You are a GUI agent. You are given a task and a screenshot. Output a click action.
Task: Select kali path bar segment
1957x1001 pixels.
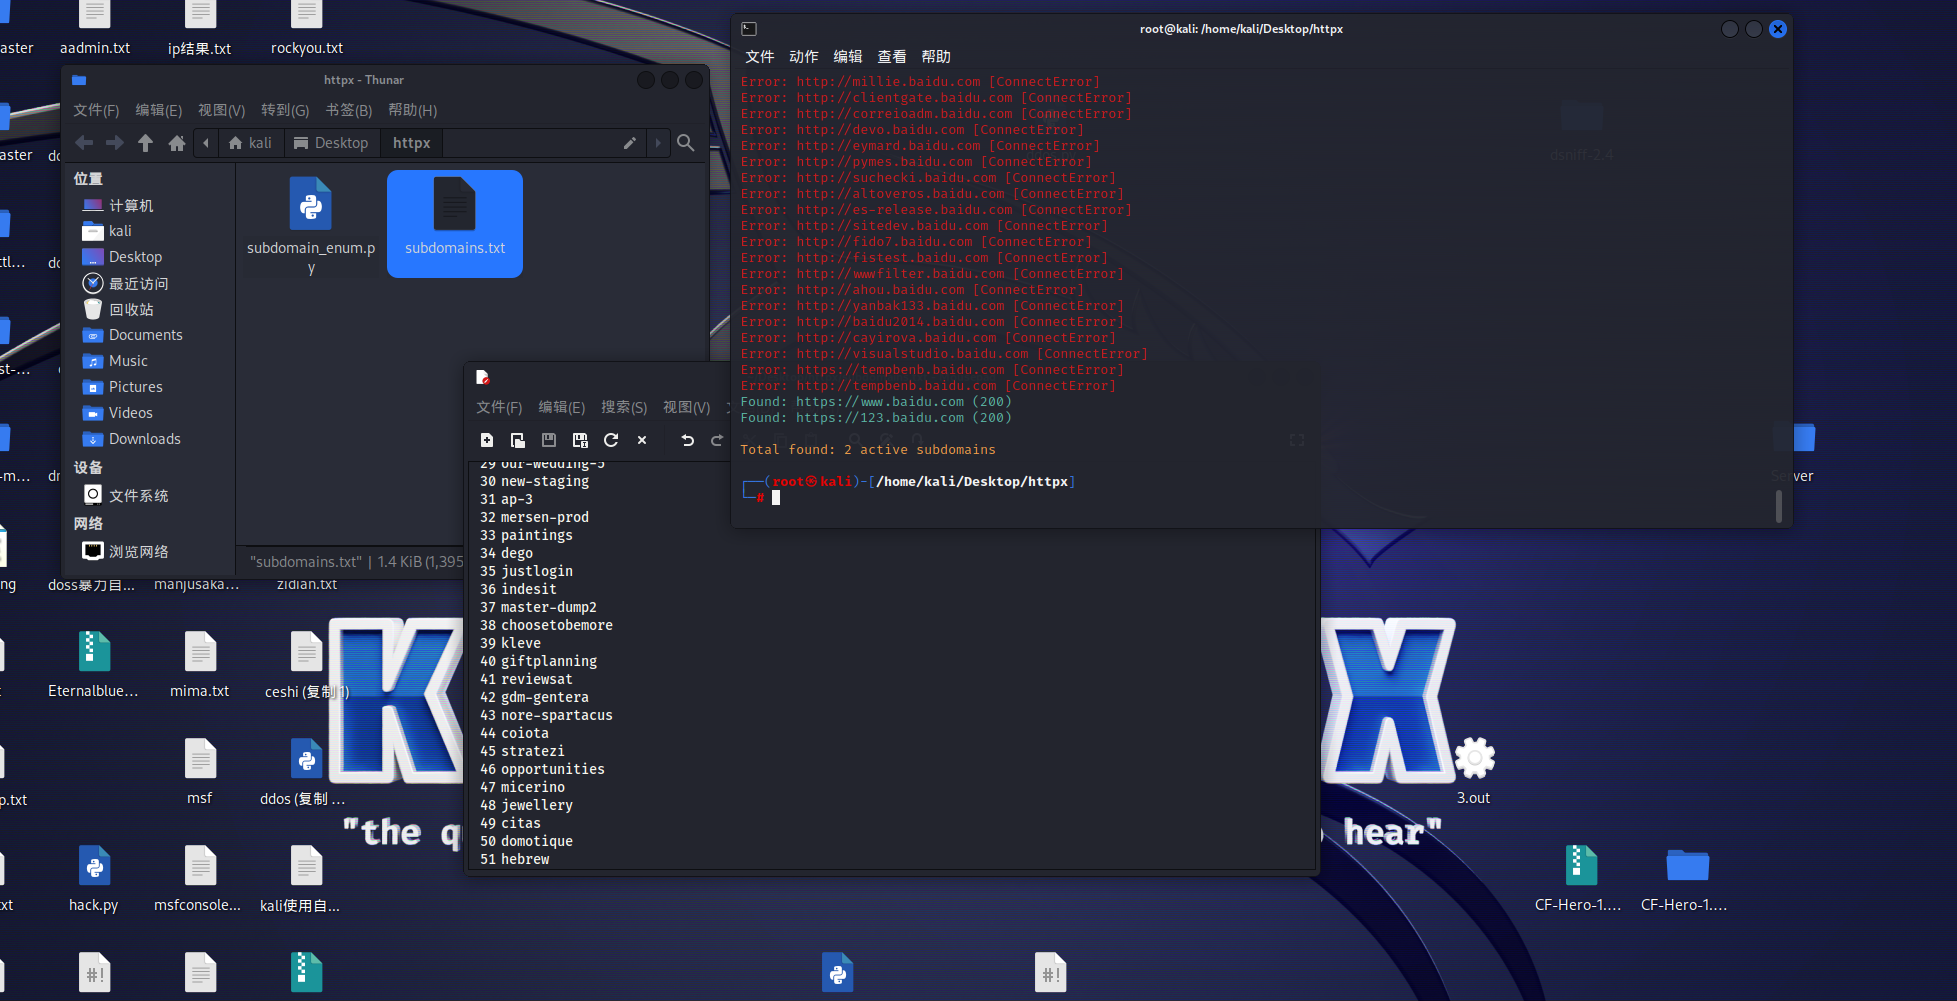pos(250,143)
